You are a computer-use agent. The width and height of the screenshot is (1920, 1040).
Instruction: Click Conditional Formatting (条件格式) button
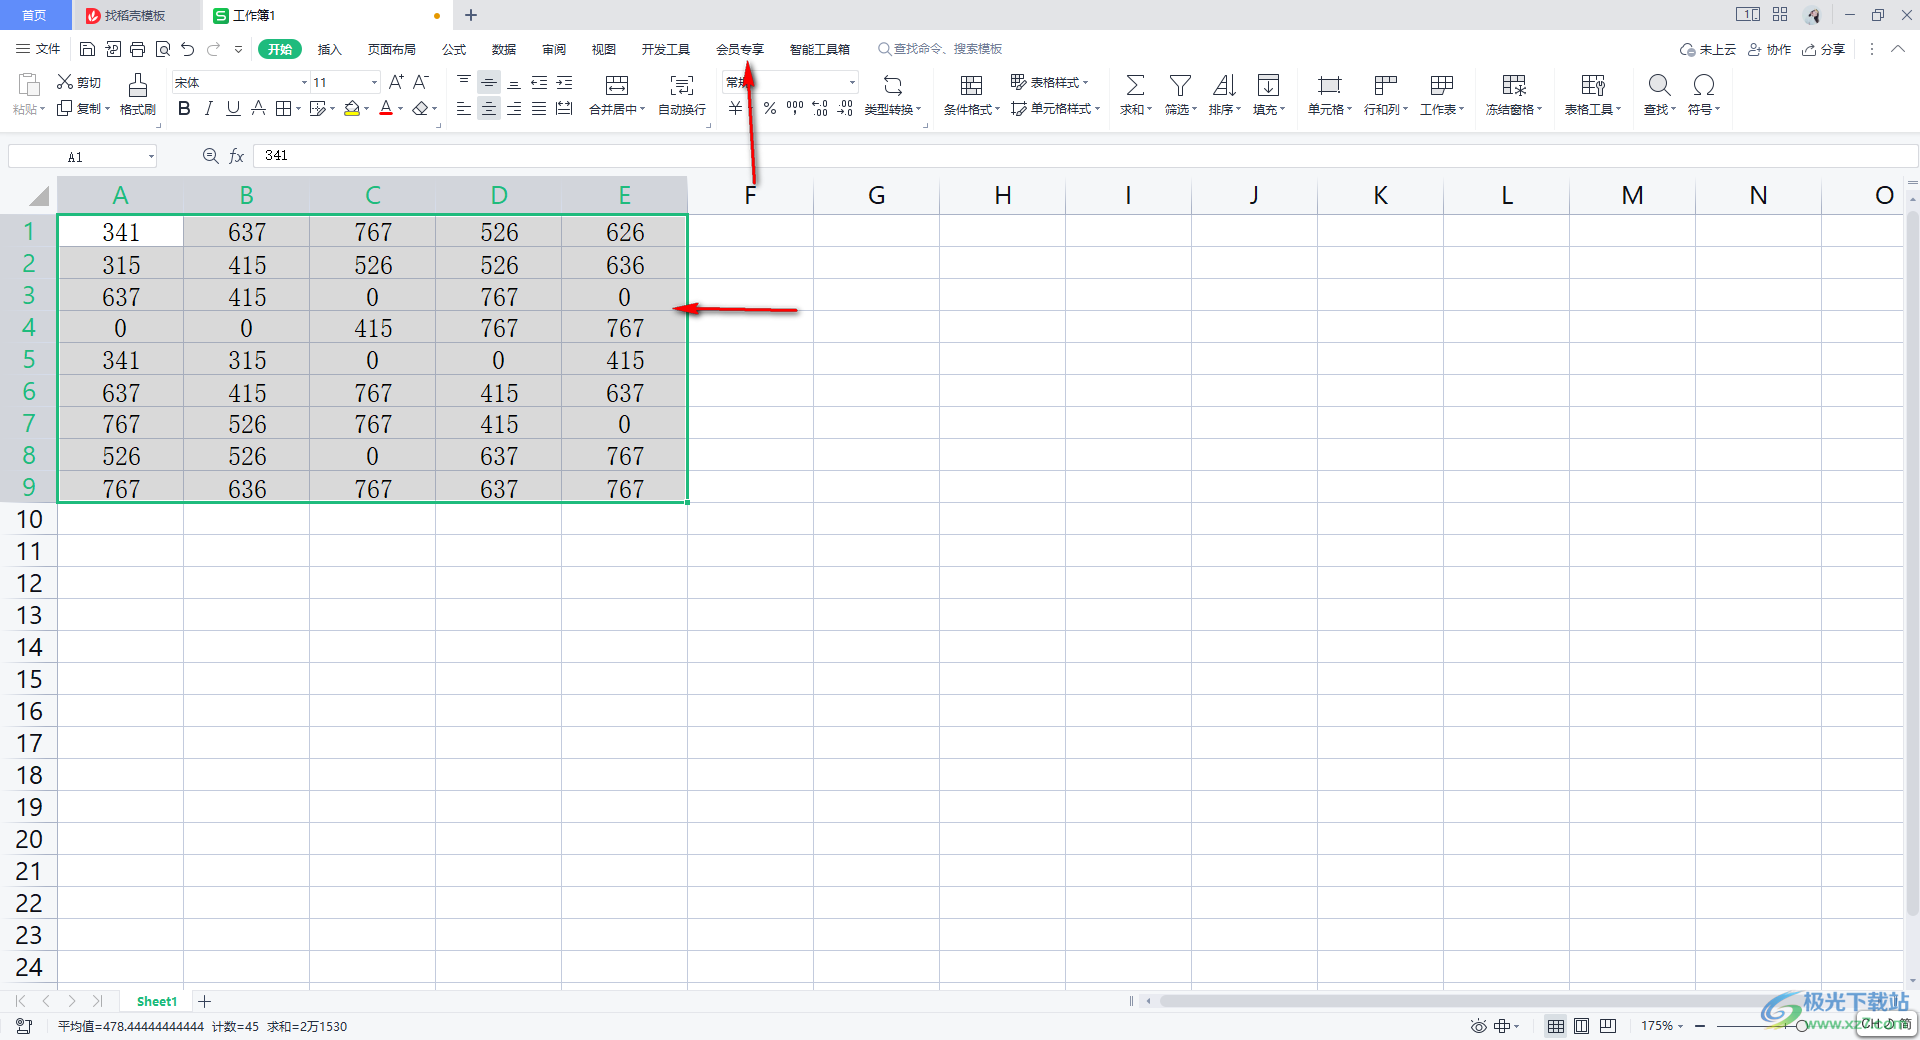(x=971, y=95)
